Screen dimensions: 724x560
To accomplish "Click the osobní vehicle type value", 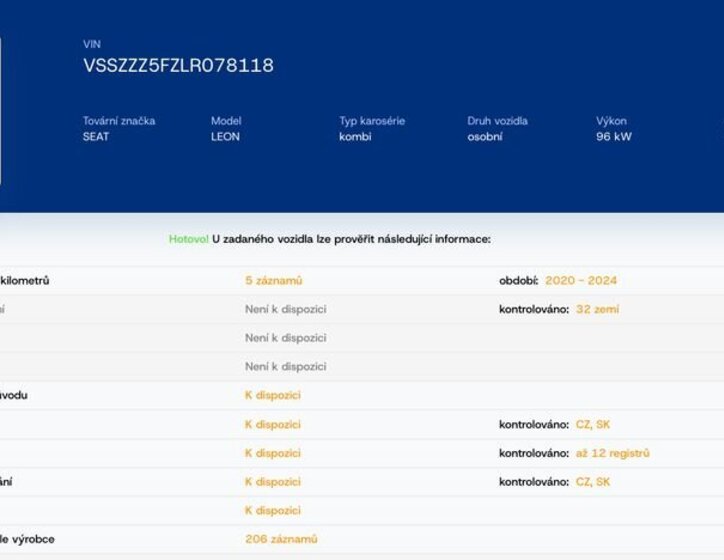I will click(x=485, y=137).
